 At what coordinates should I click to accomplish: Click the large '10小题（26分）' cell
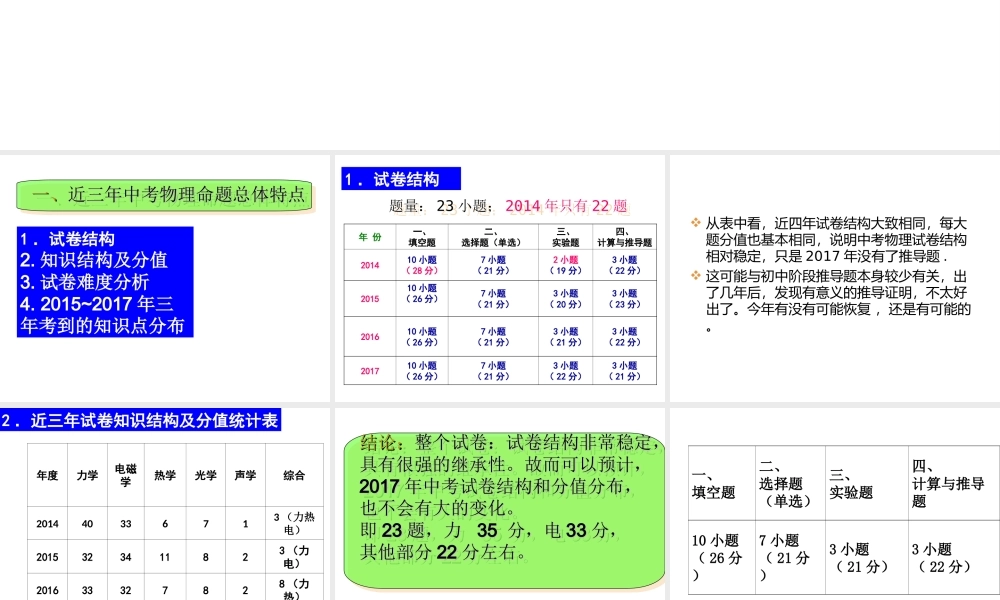pyautogui.click(x=721, y=557)
